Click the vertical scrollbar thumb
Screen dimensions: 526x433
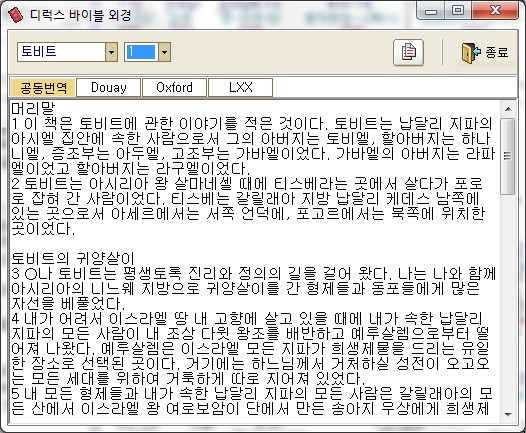tap(508, 156)
